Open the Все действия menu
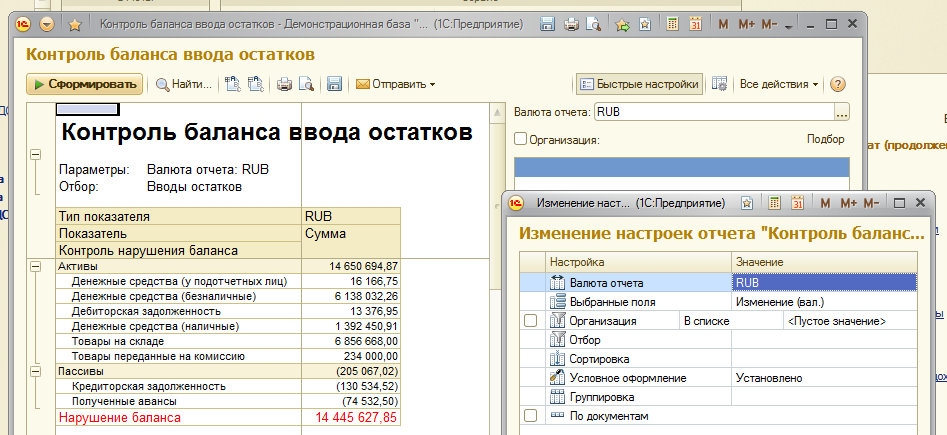This screenshot has height=435, width=947. click(x=779, y=85)
